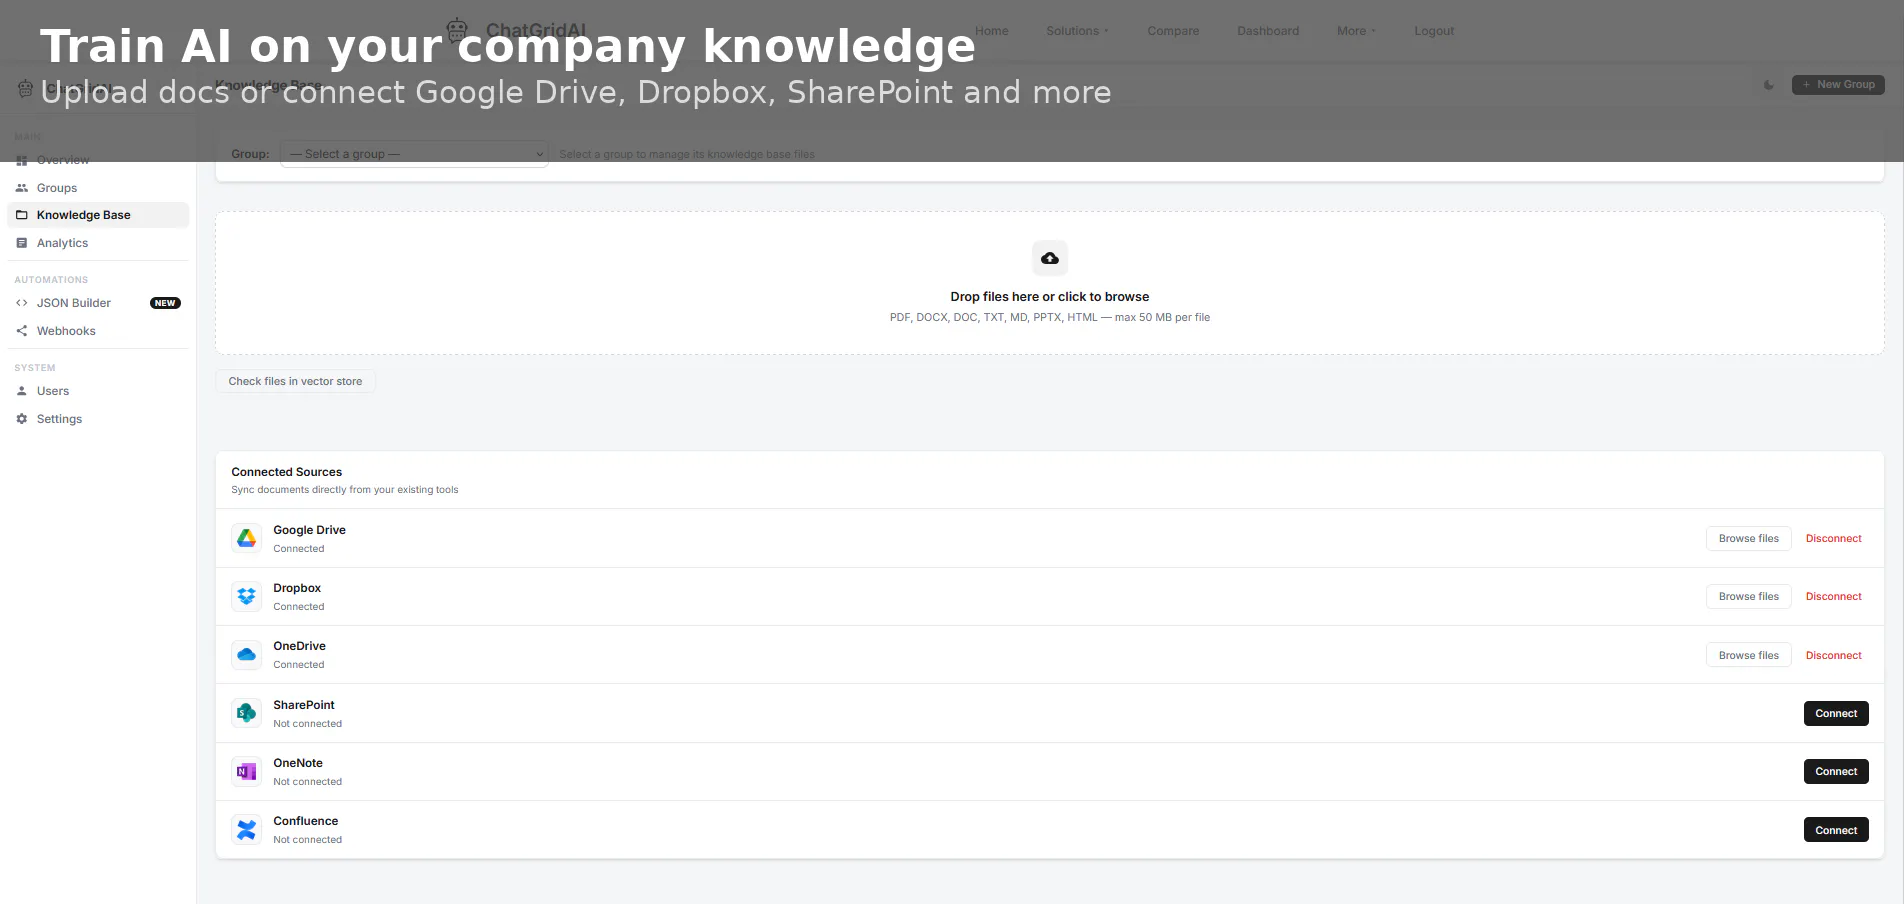
Task: Click the Analytics chart icon
Action: point(22,243)
